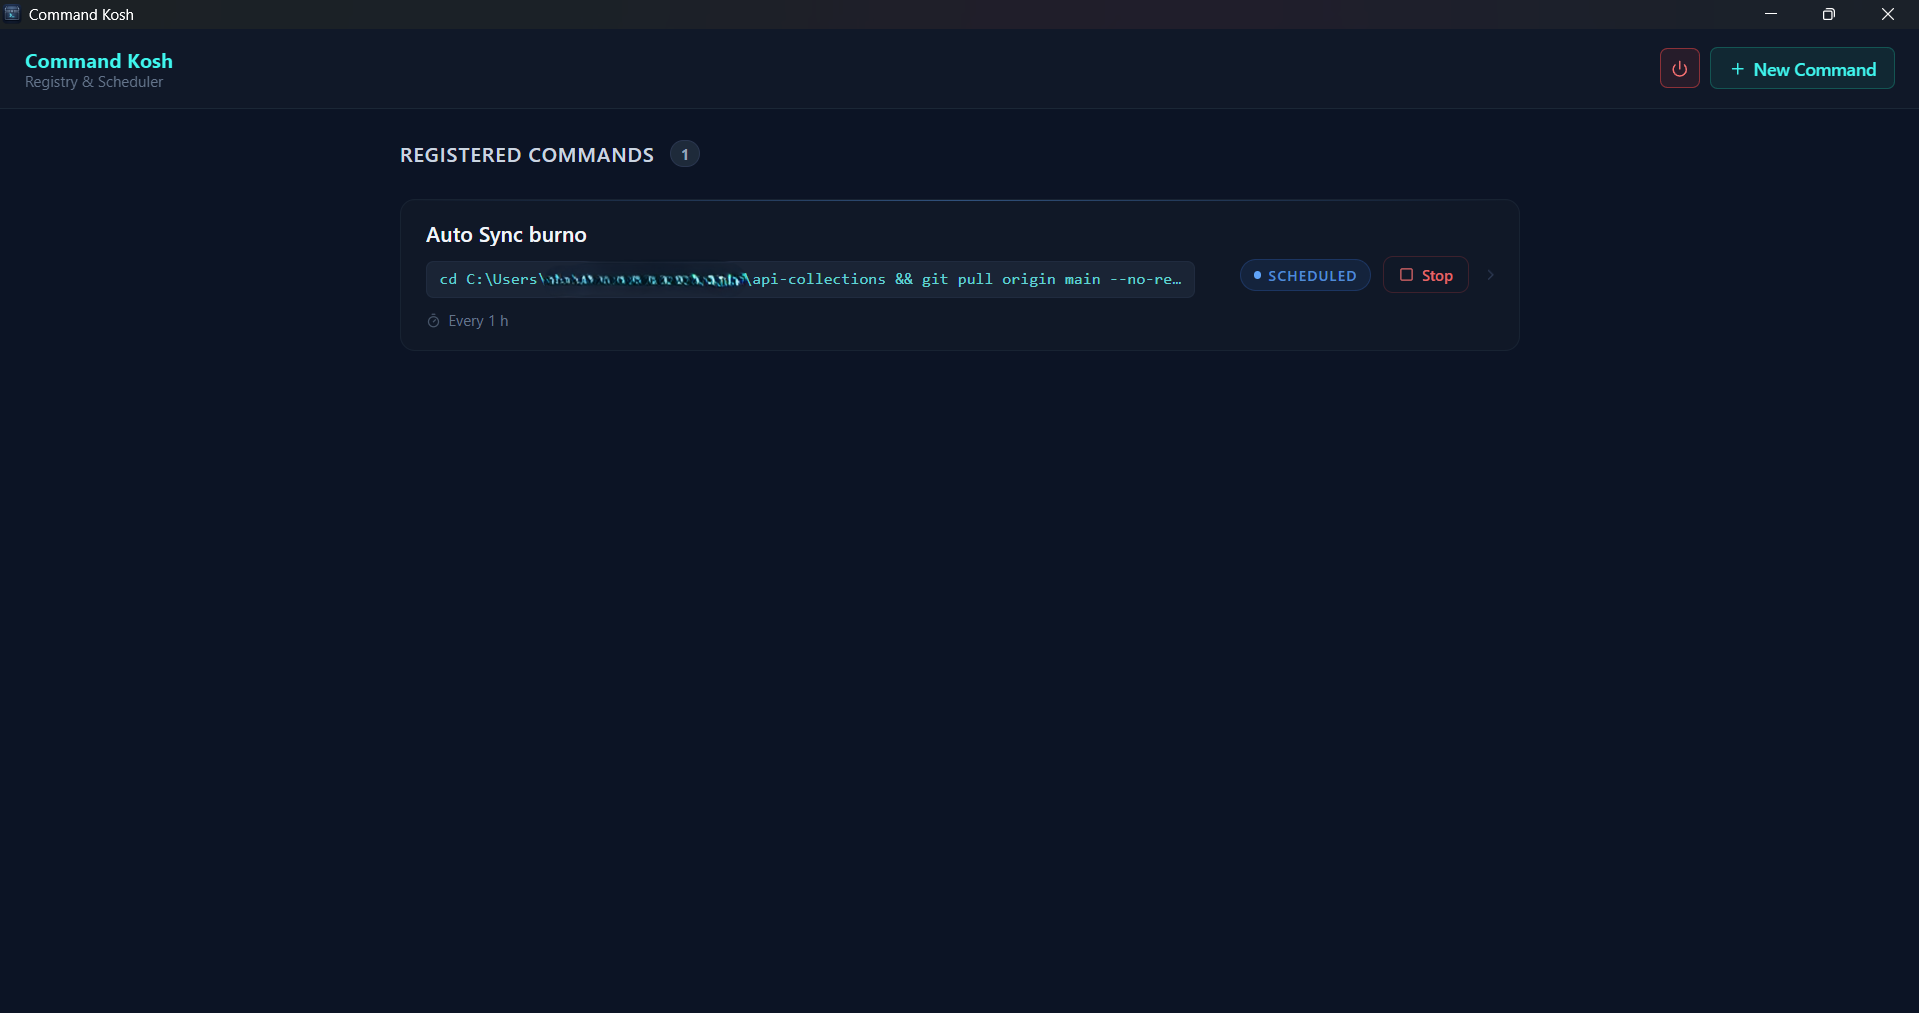1919x1013 pixels.
Task: Select the Auto Sync burno card title
Action: click(x=506, y=234)
